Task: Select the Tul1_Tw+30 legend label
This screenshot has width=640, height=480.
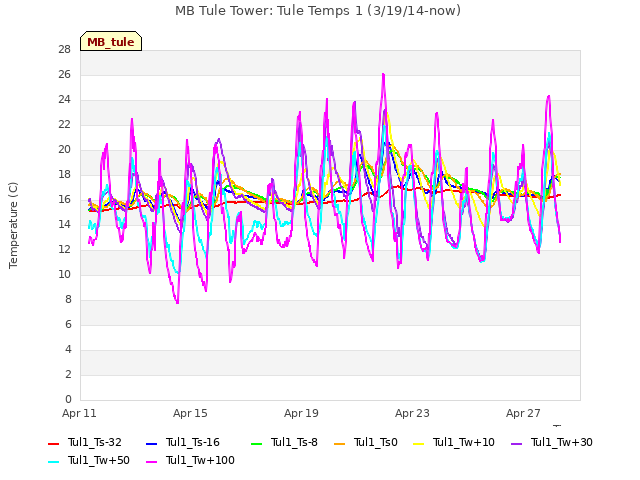Action: tap(562, 442)
